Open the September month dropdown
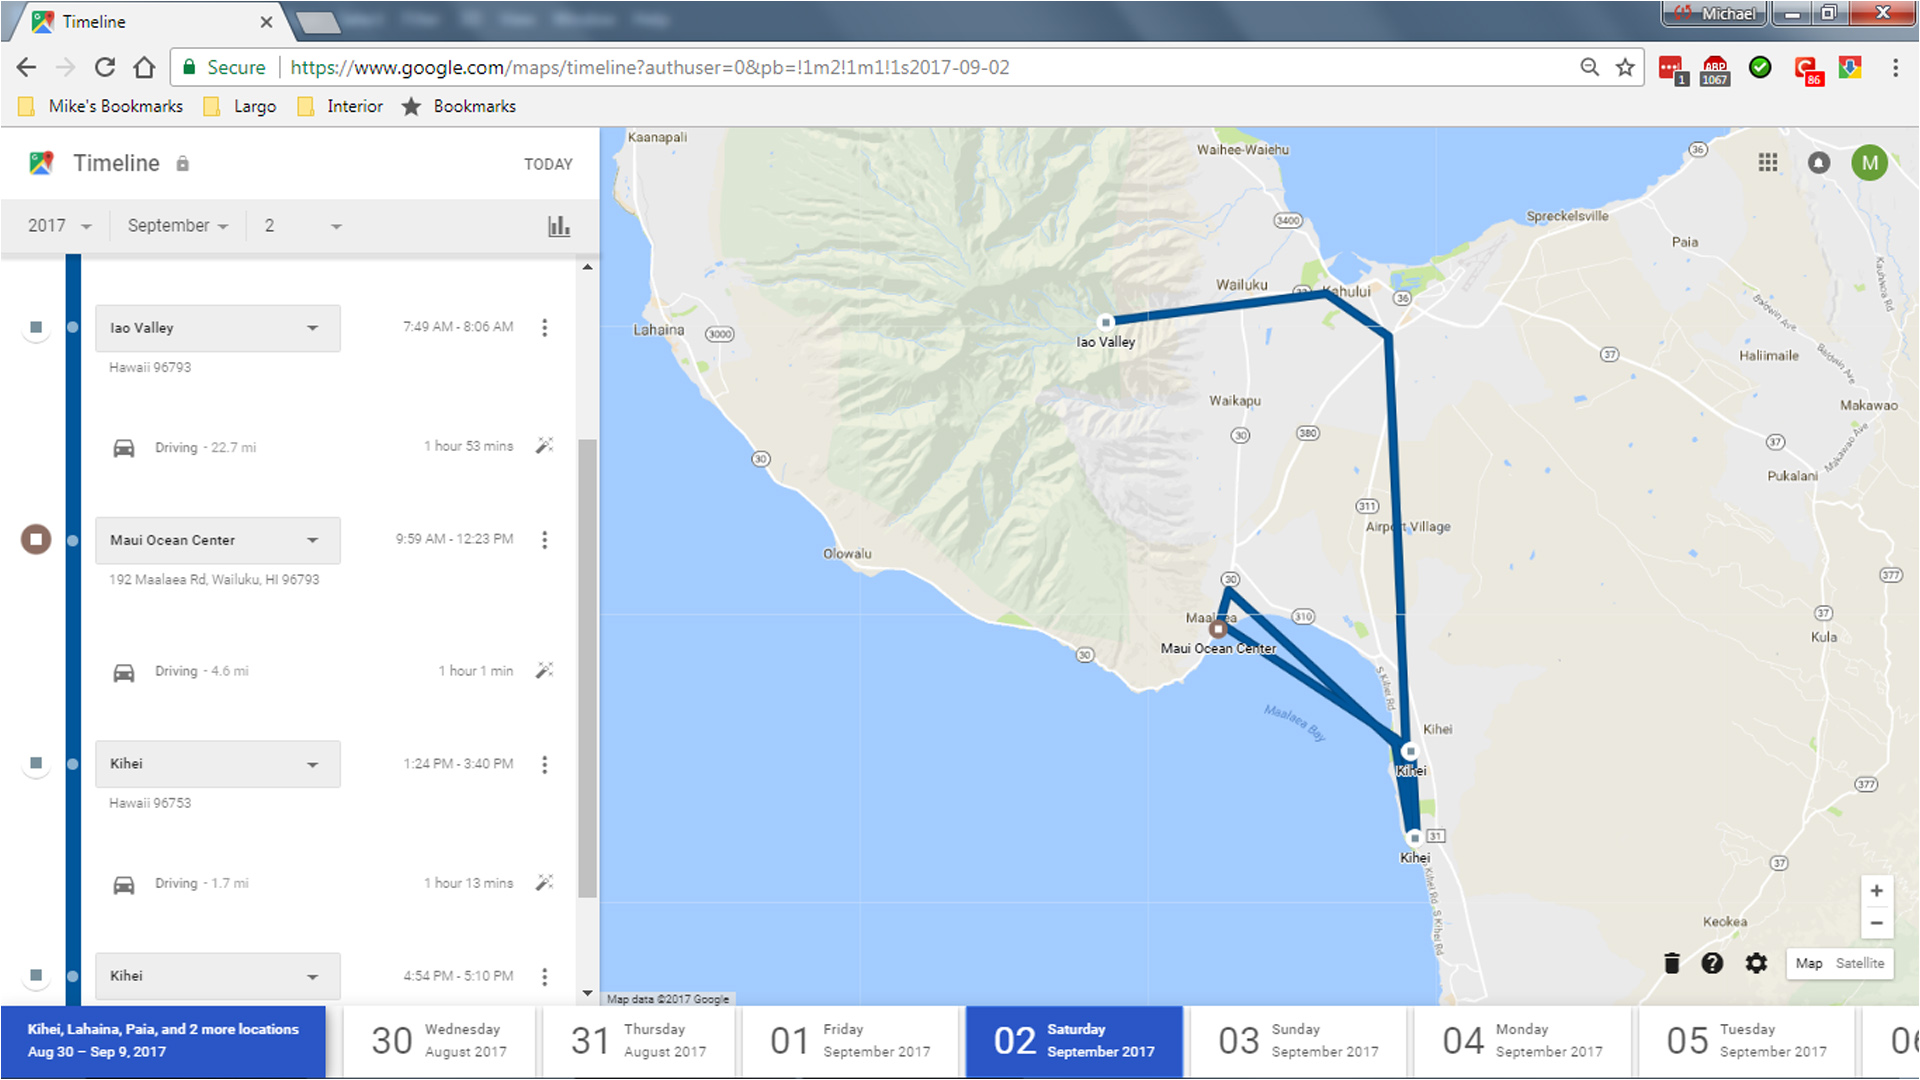 (x=177, y=226)
